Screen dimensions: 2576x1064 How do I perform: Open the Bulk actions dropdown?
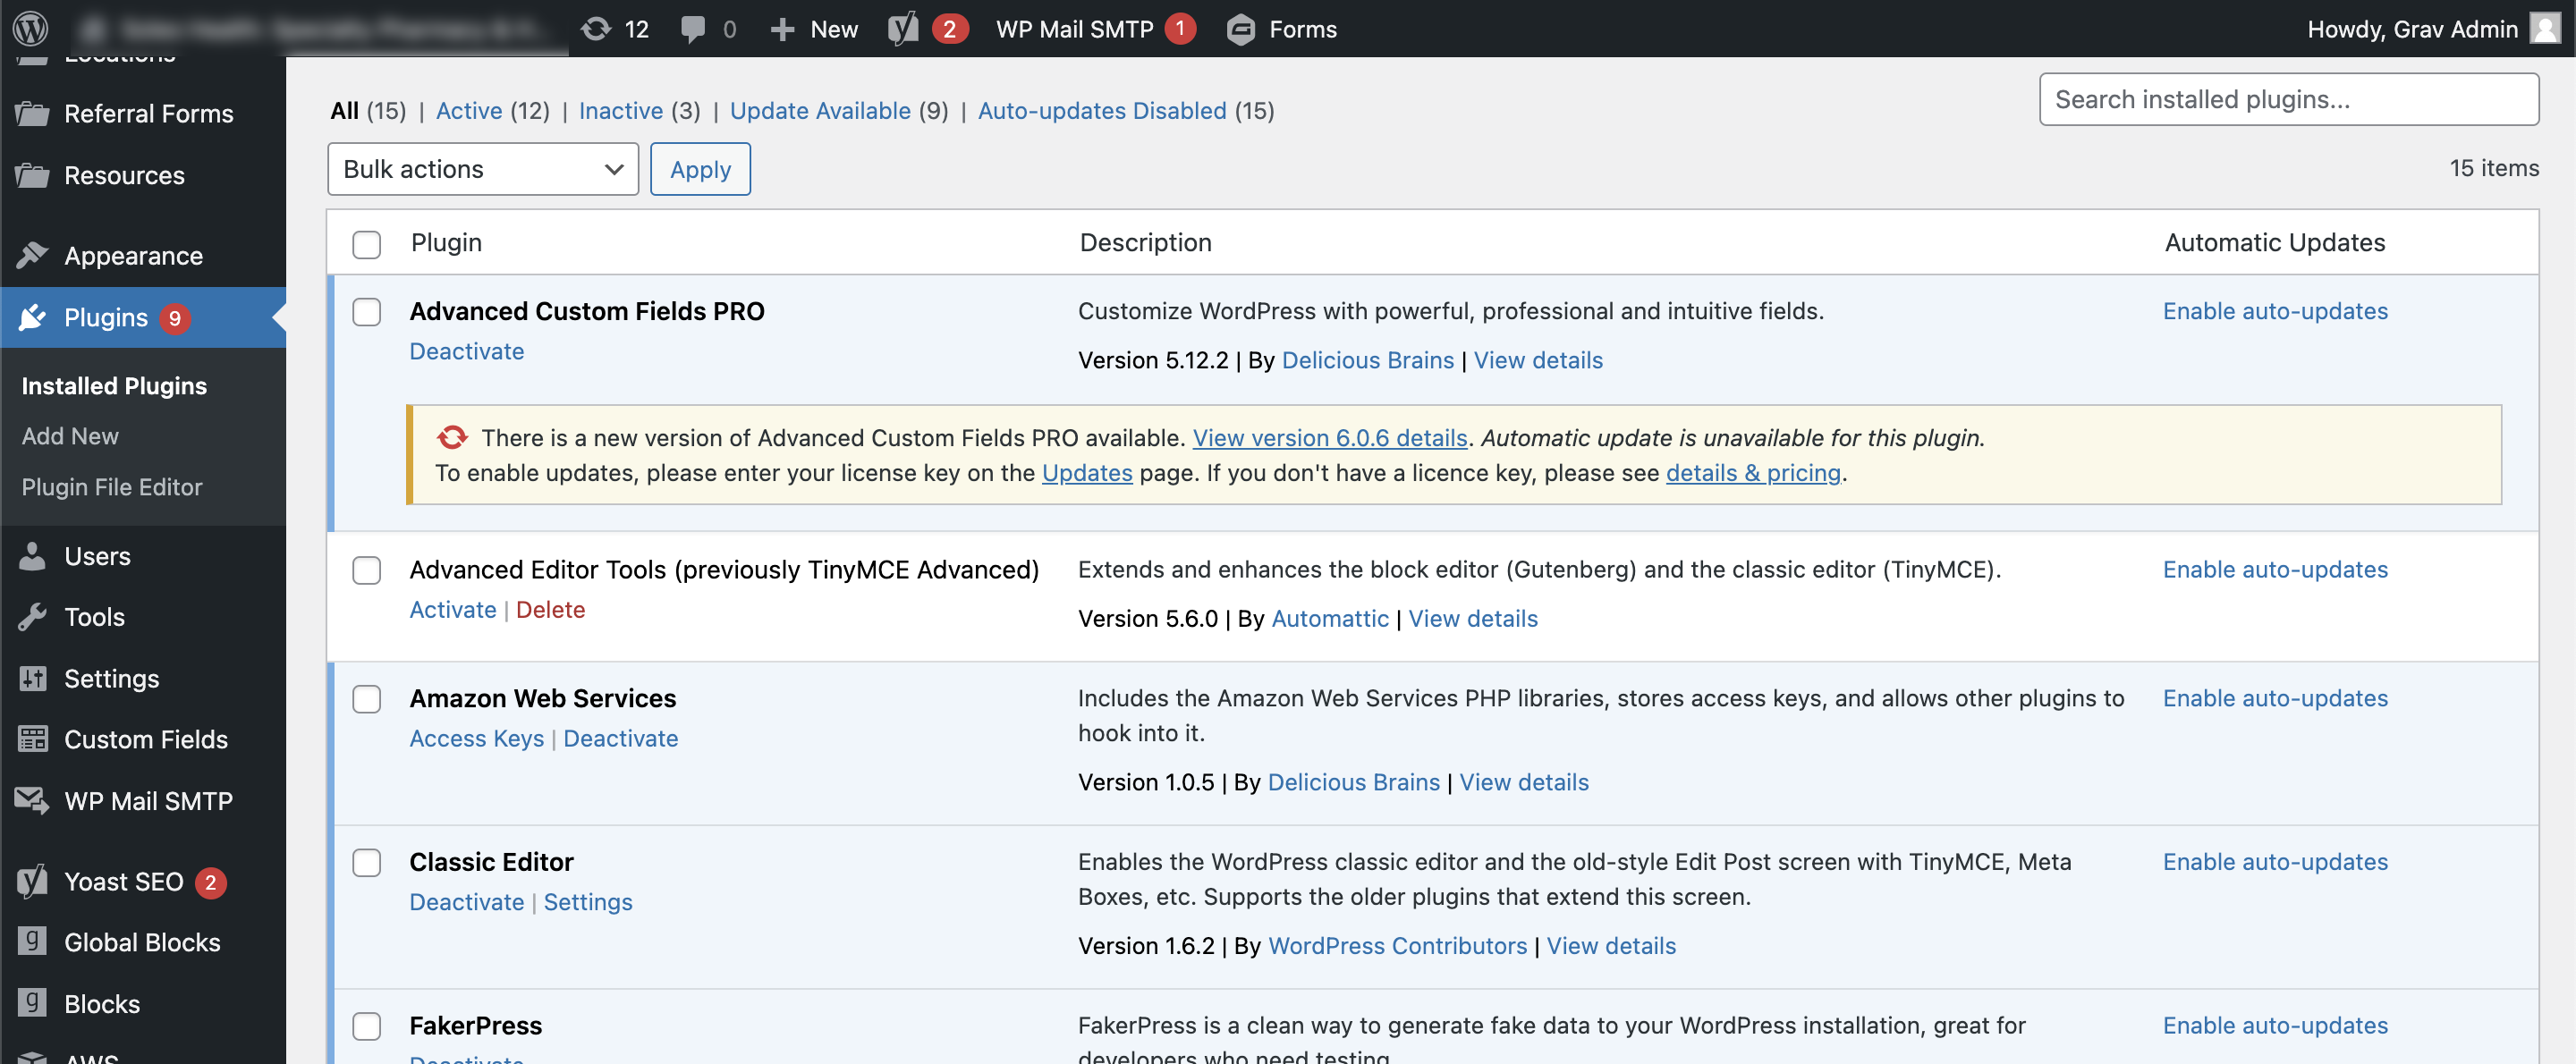(x=482, y=169)
